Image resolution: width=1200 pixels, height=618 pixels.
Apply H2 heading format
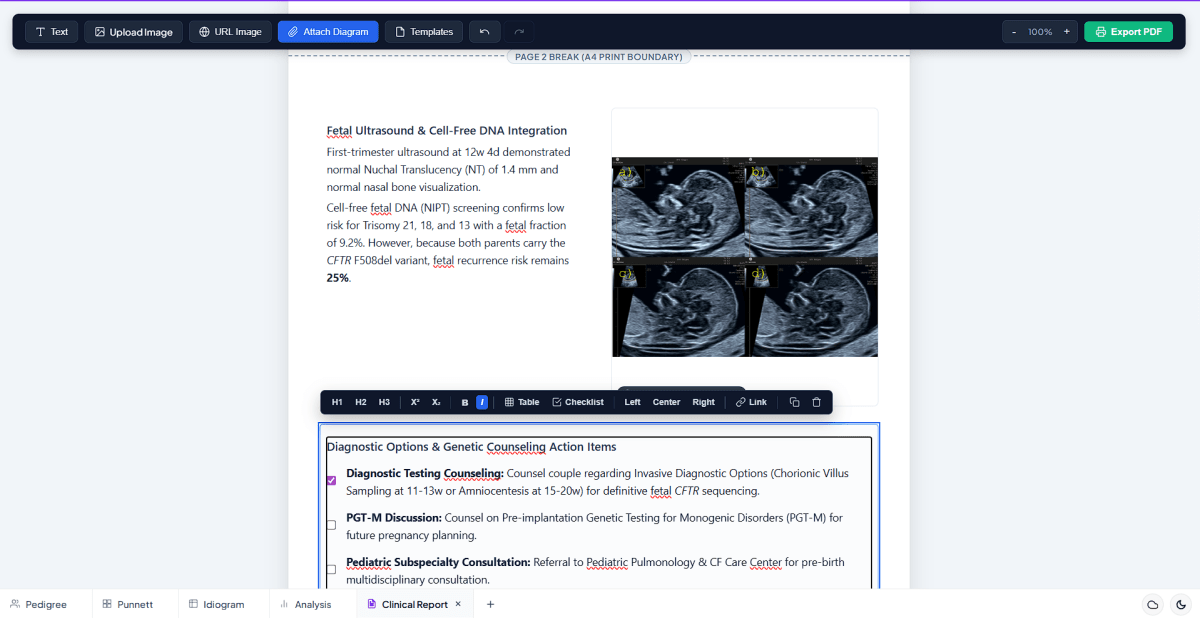361,402
